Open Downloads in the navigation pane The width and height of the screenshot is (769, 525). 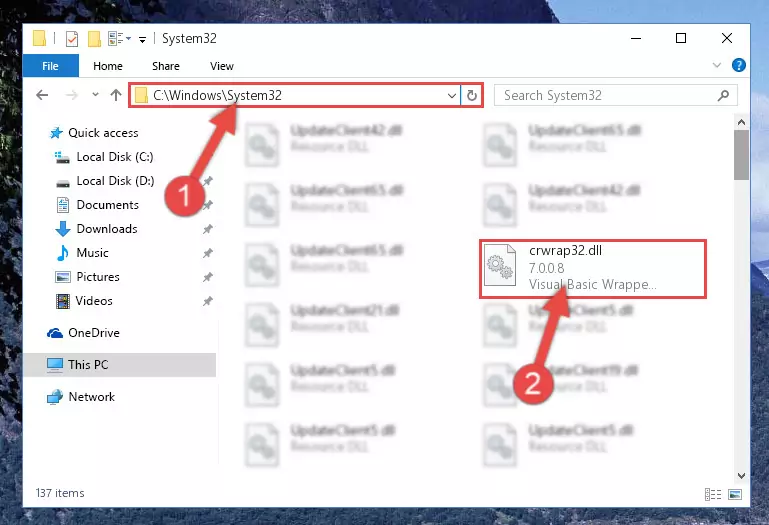pos(107,229)
